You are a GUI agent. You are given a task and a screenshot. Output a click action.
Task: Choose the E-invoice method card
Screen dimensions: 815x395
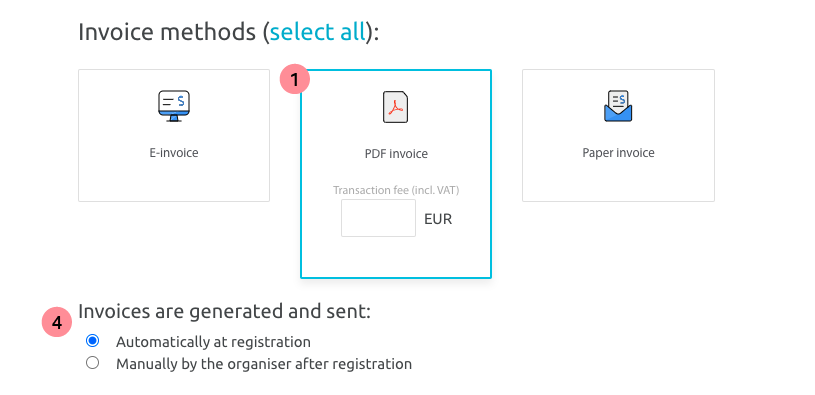[174, 135]
